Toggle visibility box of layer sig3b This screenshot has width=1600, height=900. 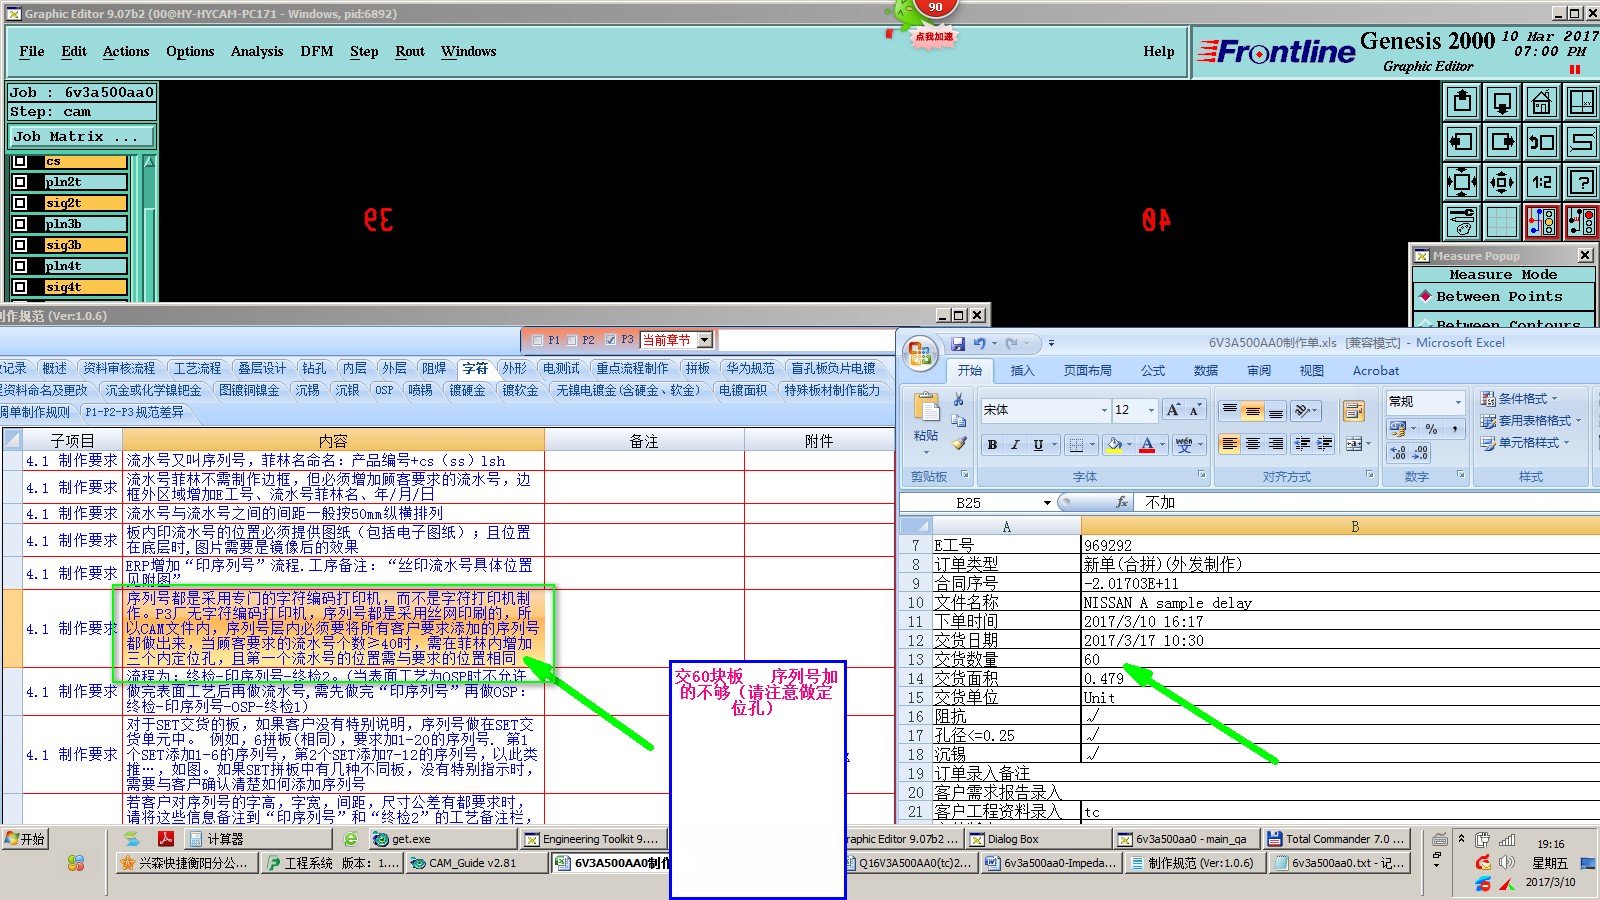(20, 245)
